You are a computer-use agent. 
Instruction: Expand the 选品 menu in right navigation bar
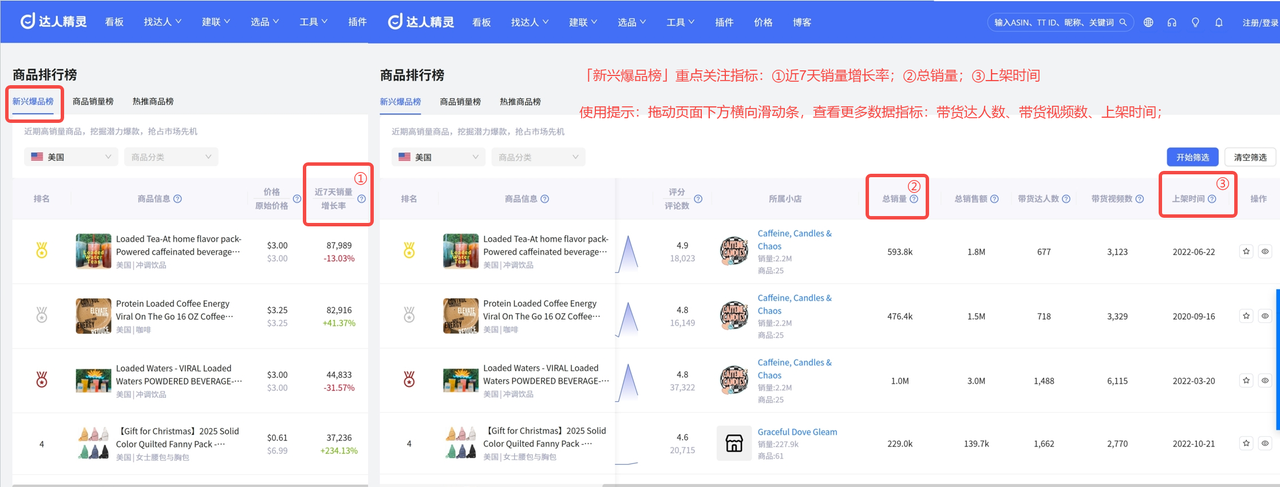pos(630,22)
